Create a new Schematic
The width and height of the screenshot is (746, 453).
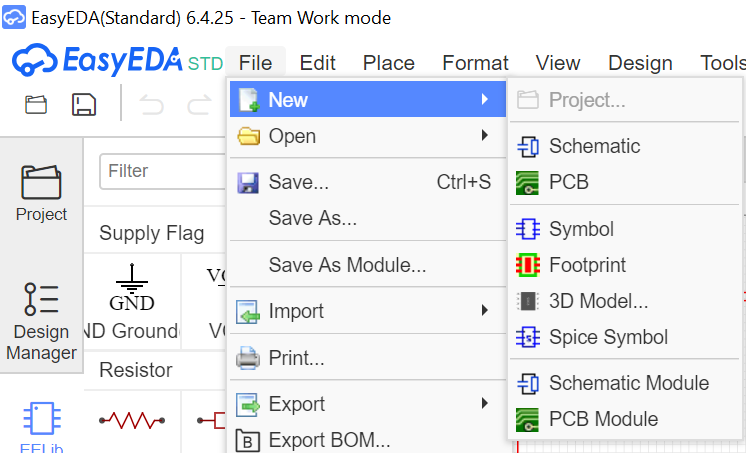[594, 146]
